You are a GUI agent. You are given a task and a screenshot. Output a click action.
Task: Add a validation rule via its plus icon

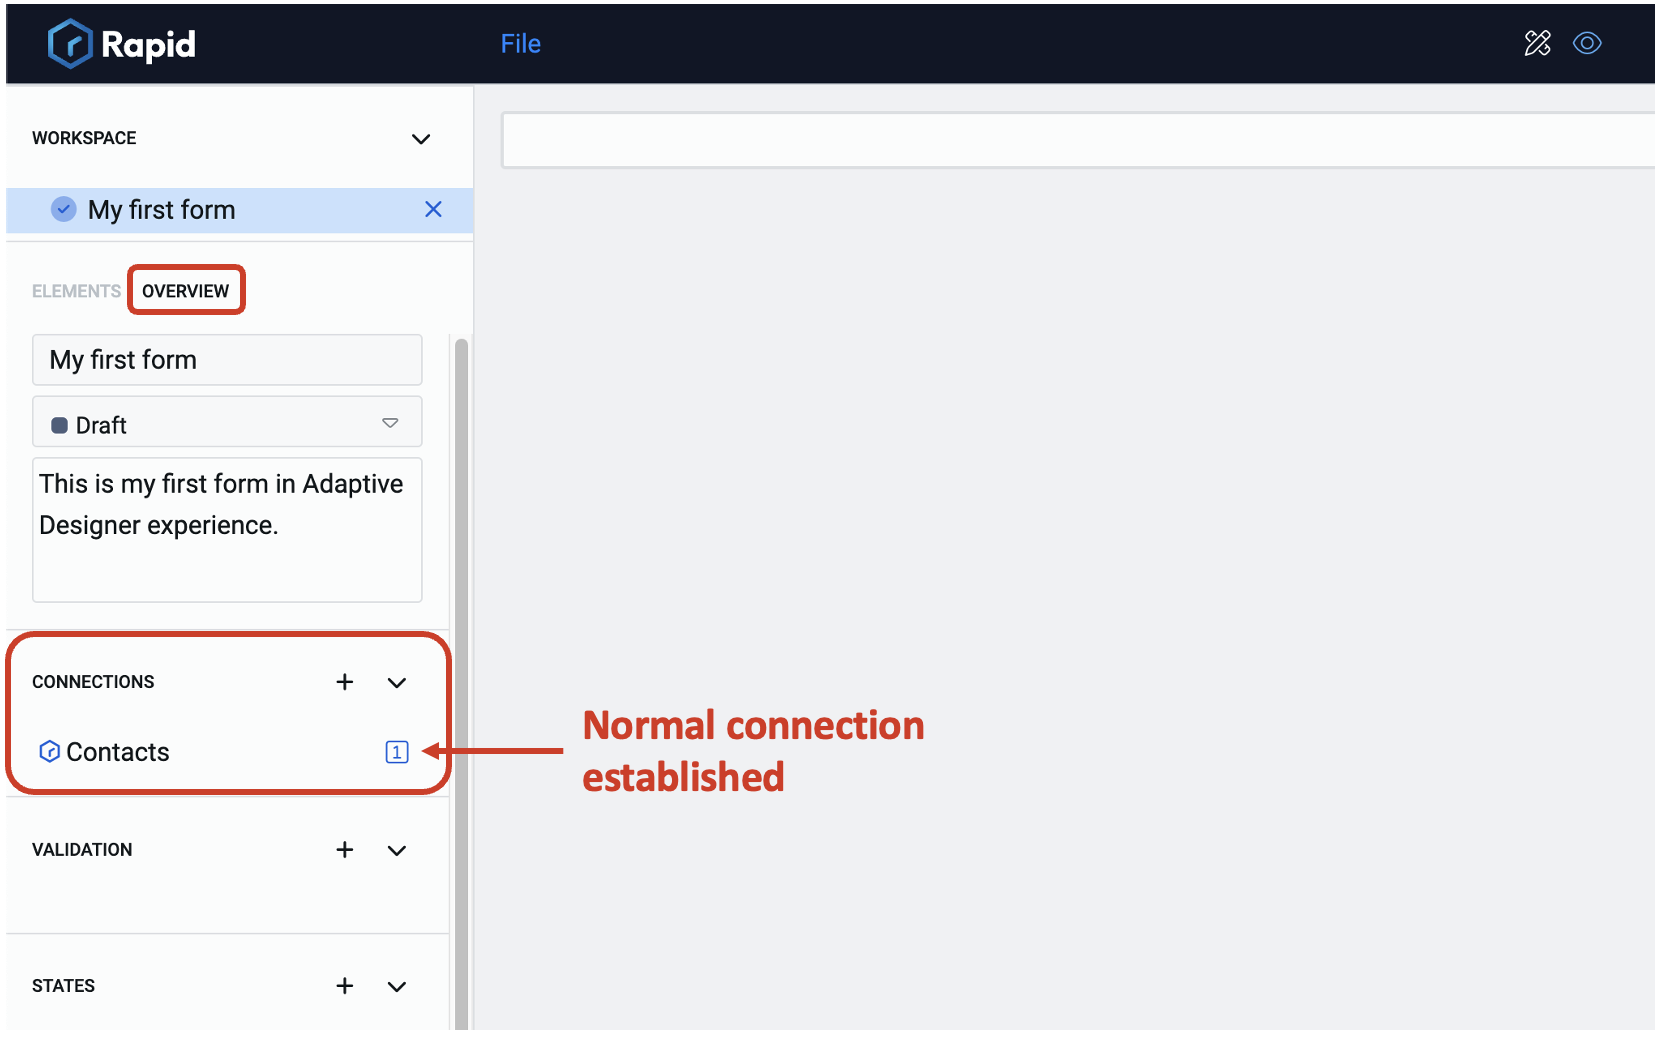(x=344, y=850)
